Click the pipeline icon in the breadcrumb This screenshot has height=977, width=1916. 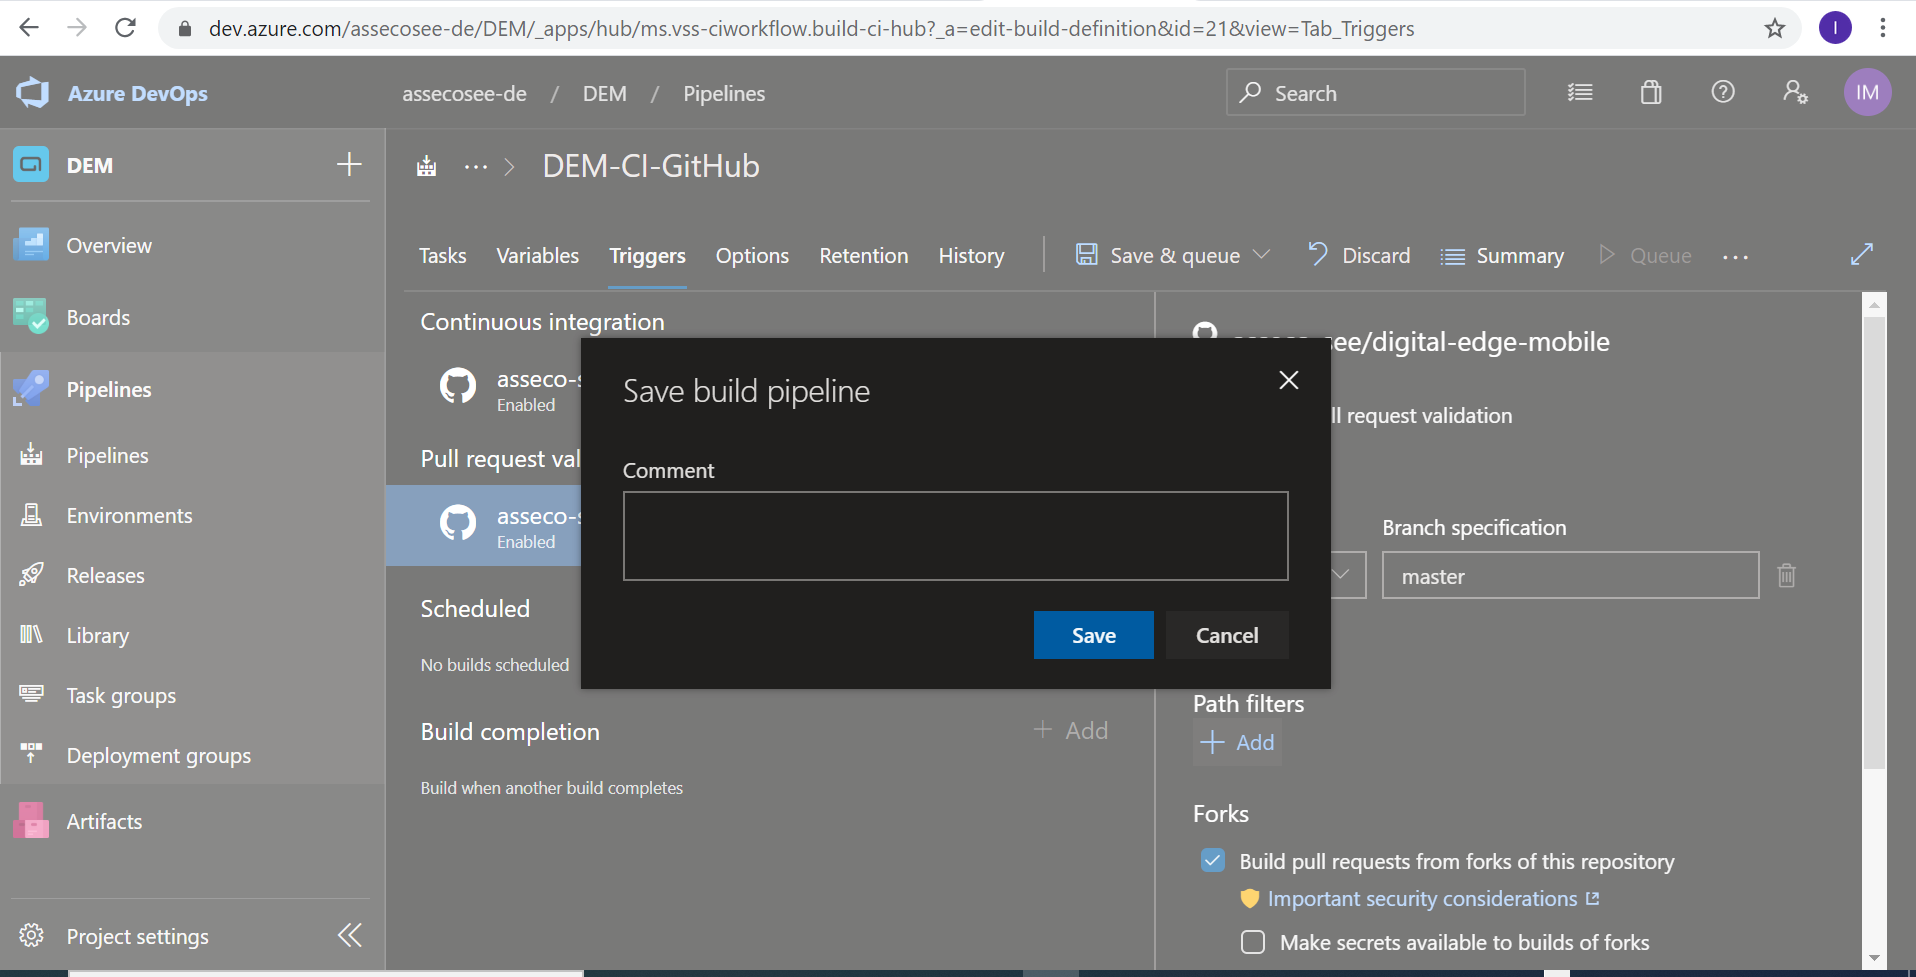point(427,166)
